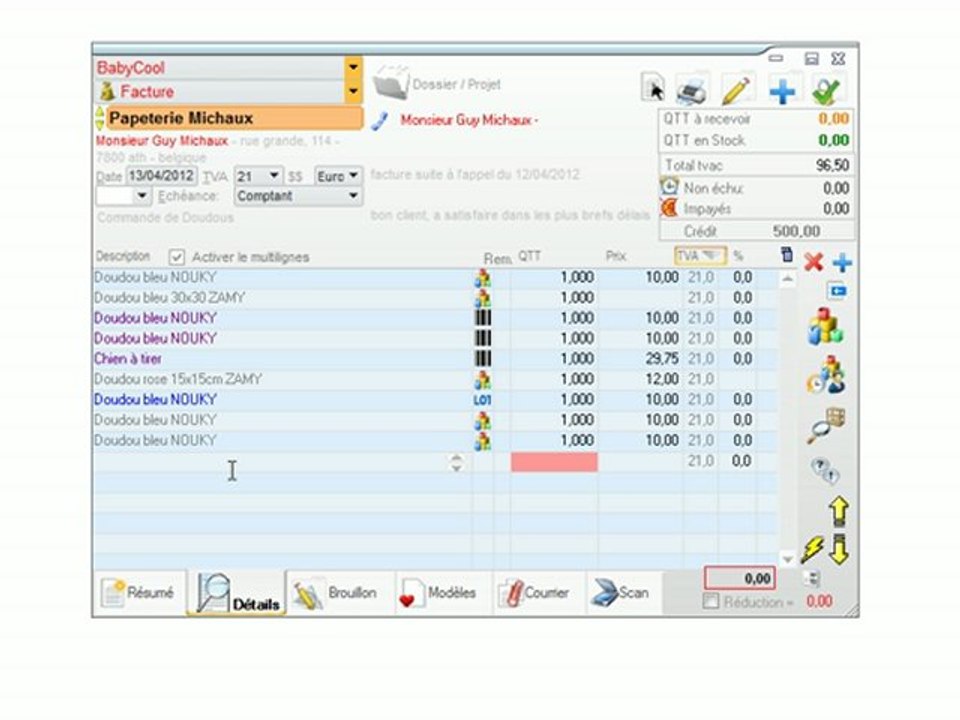Open the BabyCool company dropdown
The image size is (960, 720).
pos(353,67)
